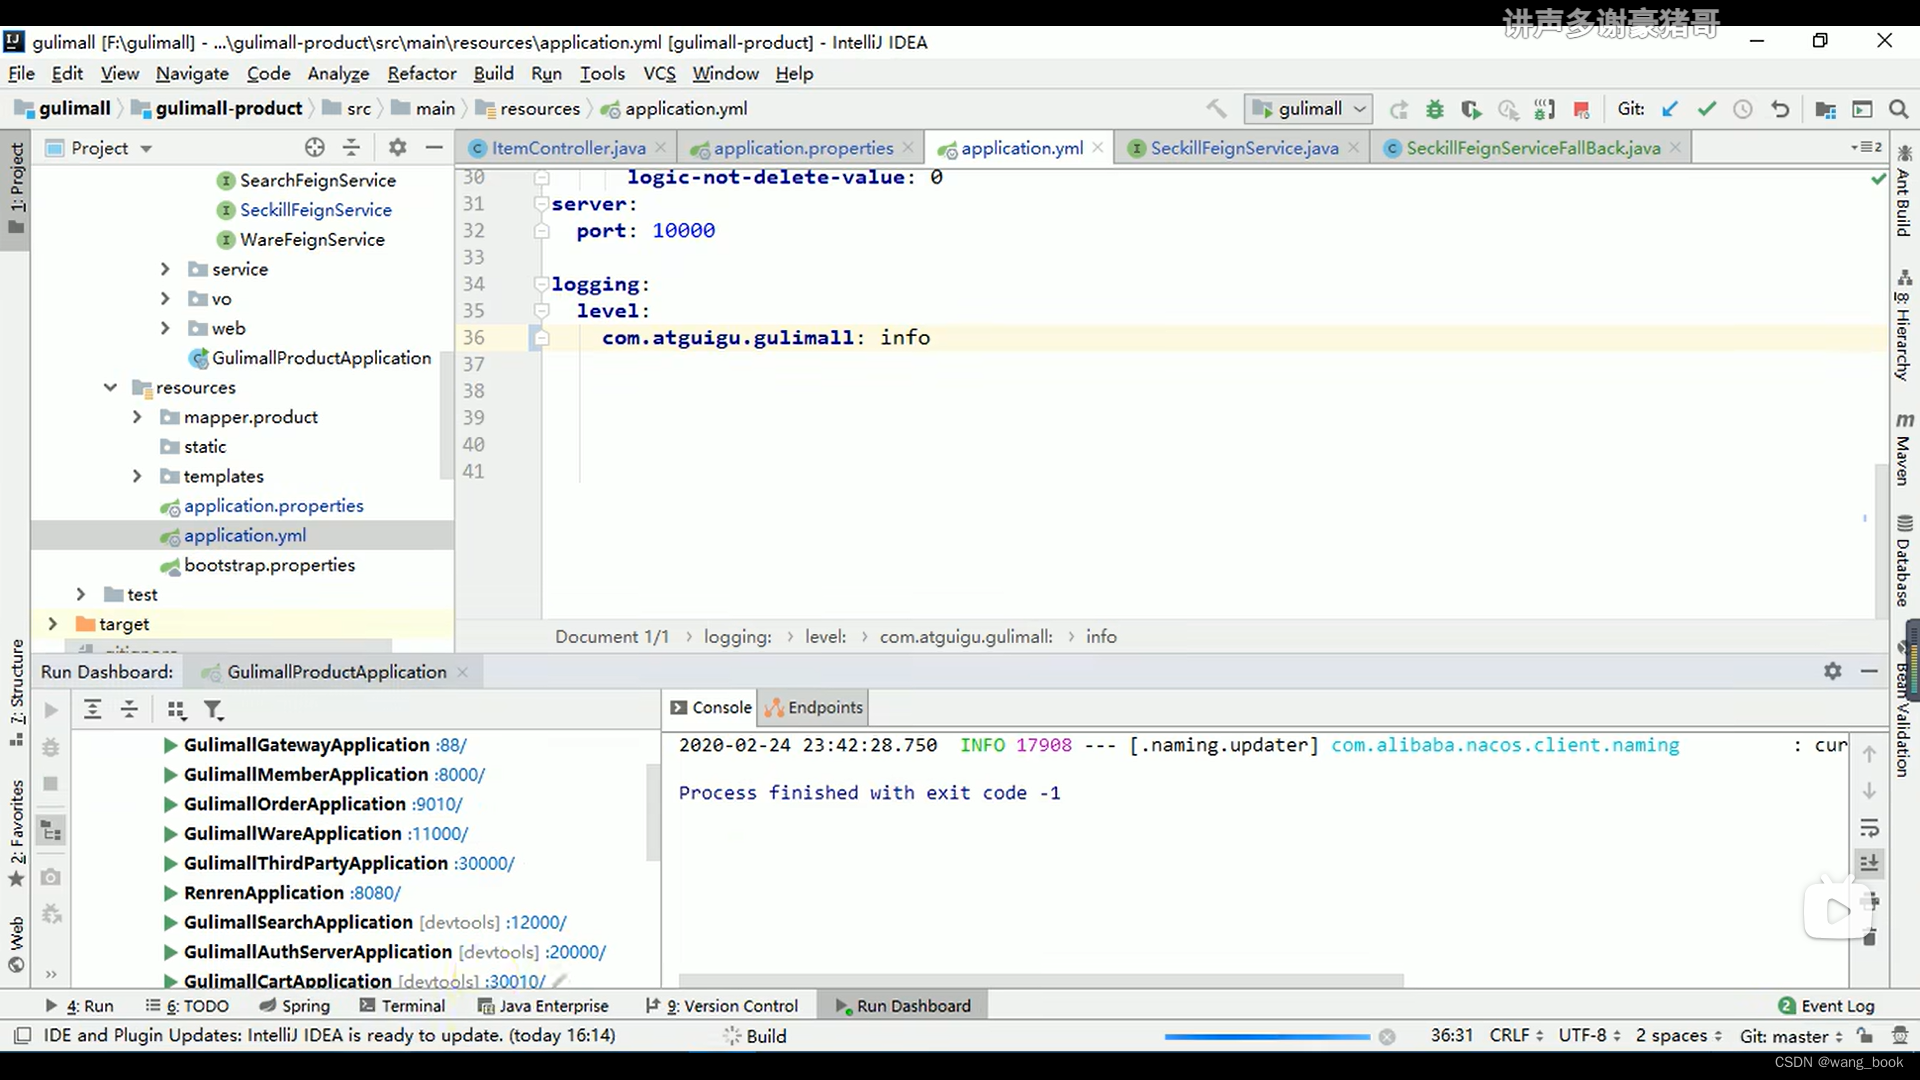Viewport: 1920px width, 1080px height.
Task: Click the Build progress bar in status
Action: [x=1266, y=1037]
